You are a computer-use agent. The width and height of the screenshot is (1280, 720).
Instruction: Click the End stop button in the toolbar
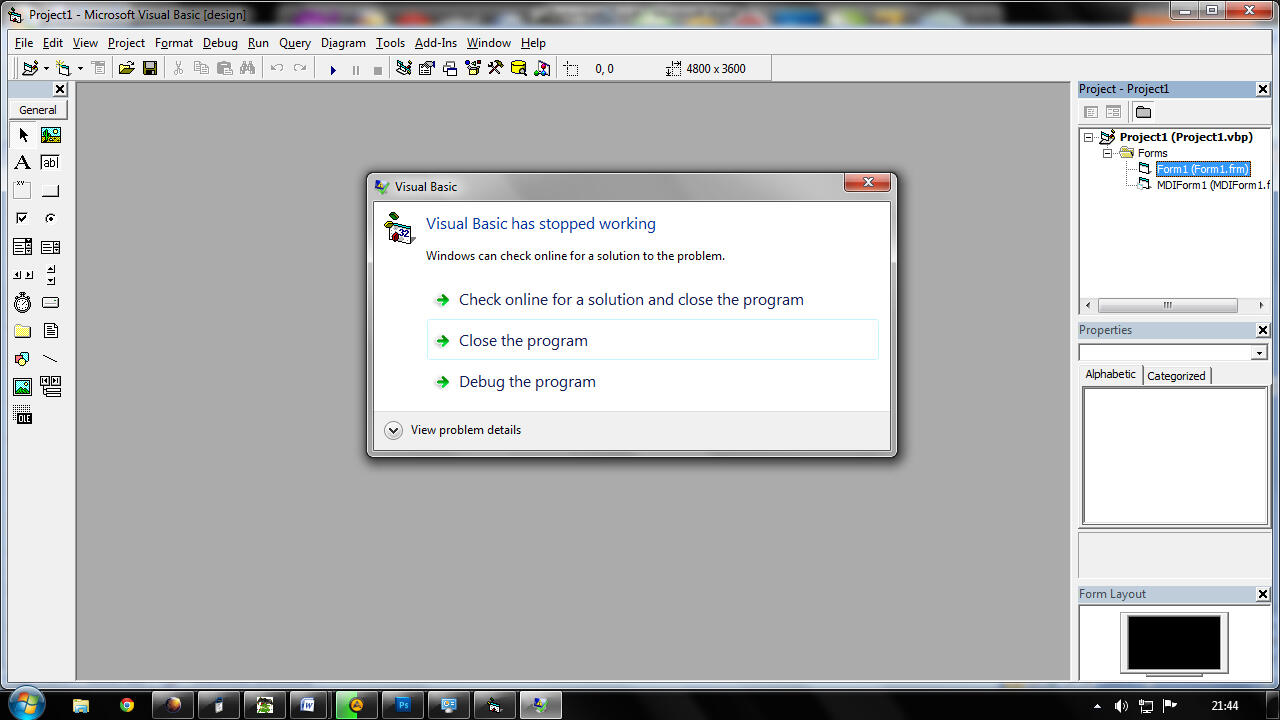(x=377, y=69)
